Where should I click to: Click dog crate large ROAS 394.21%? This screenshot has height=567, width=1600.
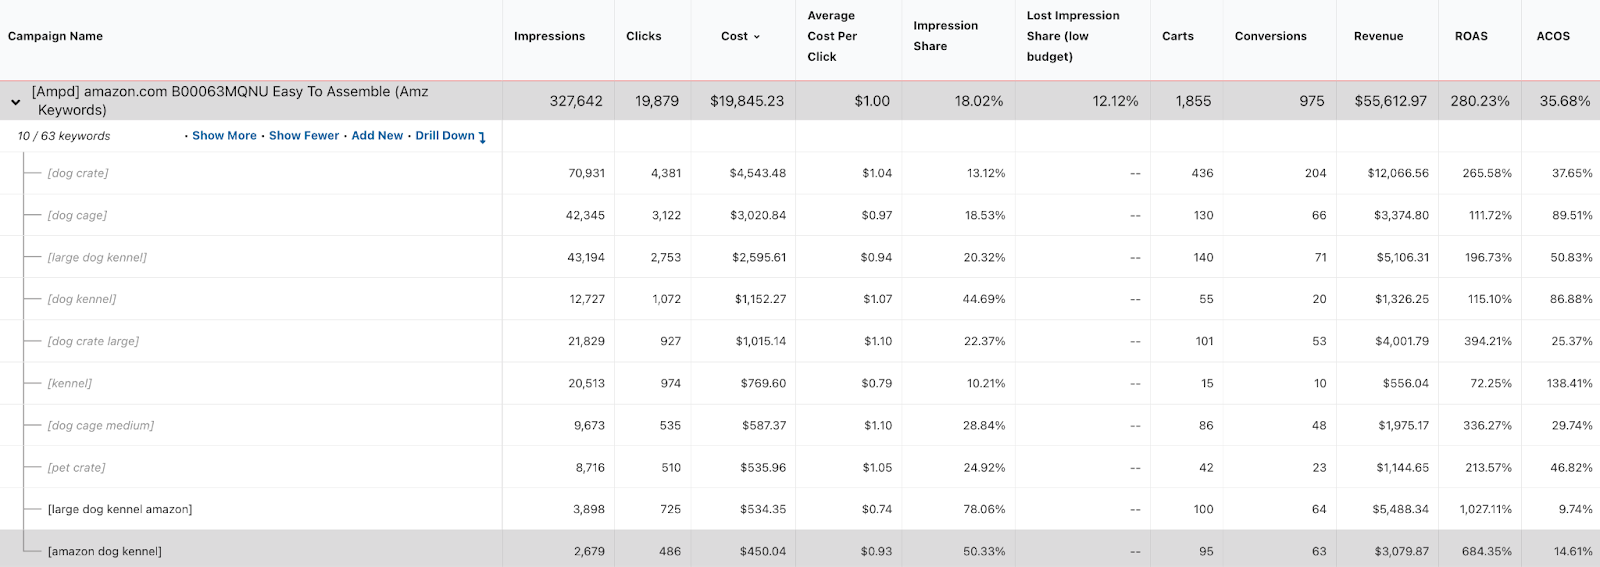(x=1487, y=341)
